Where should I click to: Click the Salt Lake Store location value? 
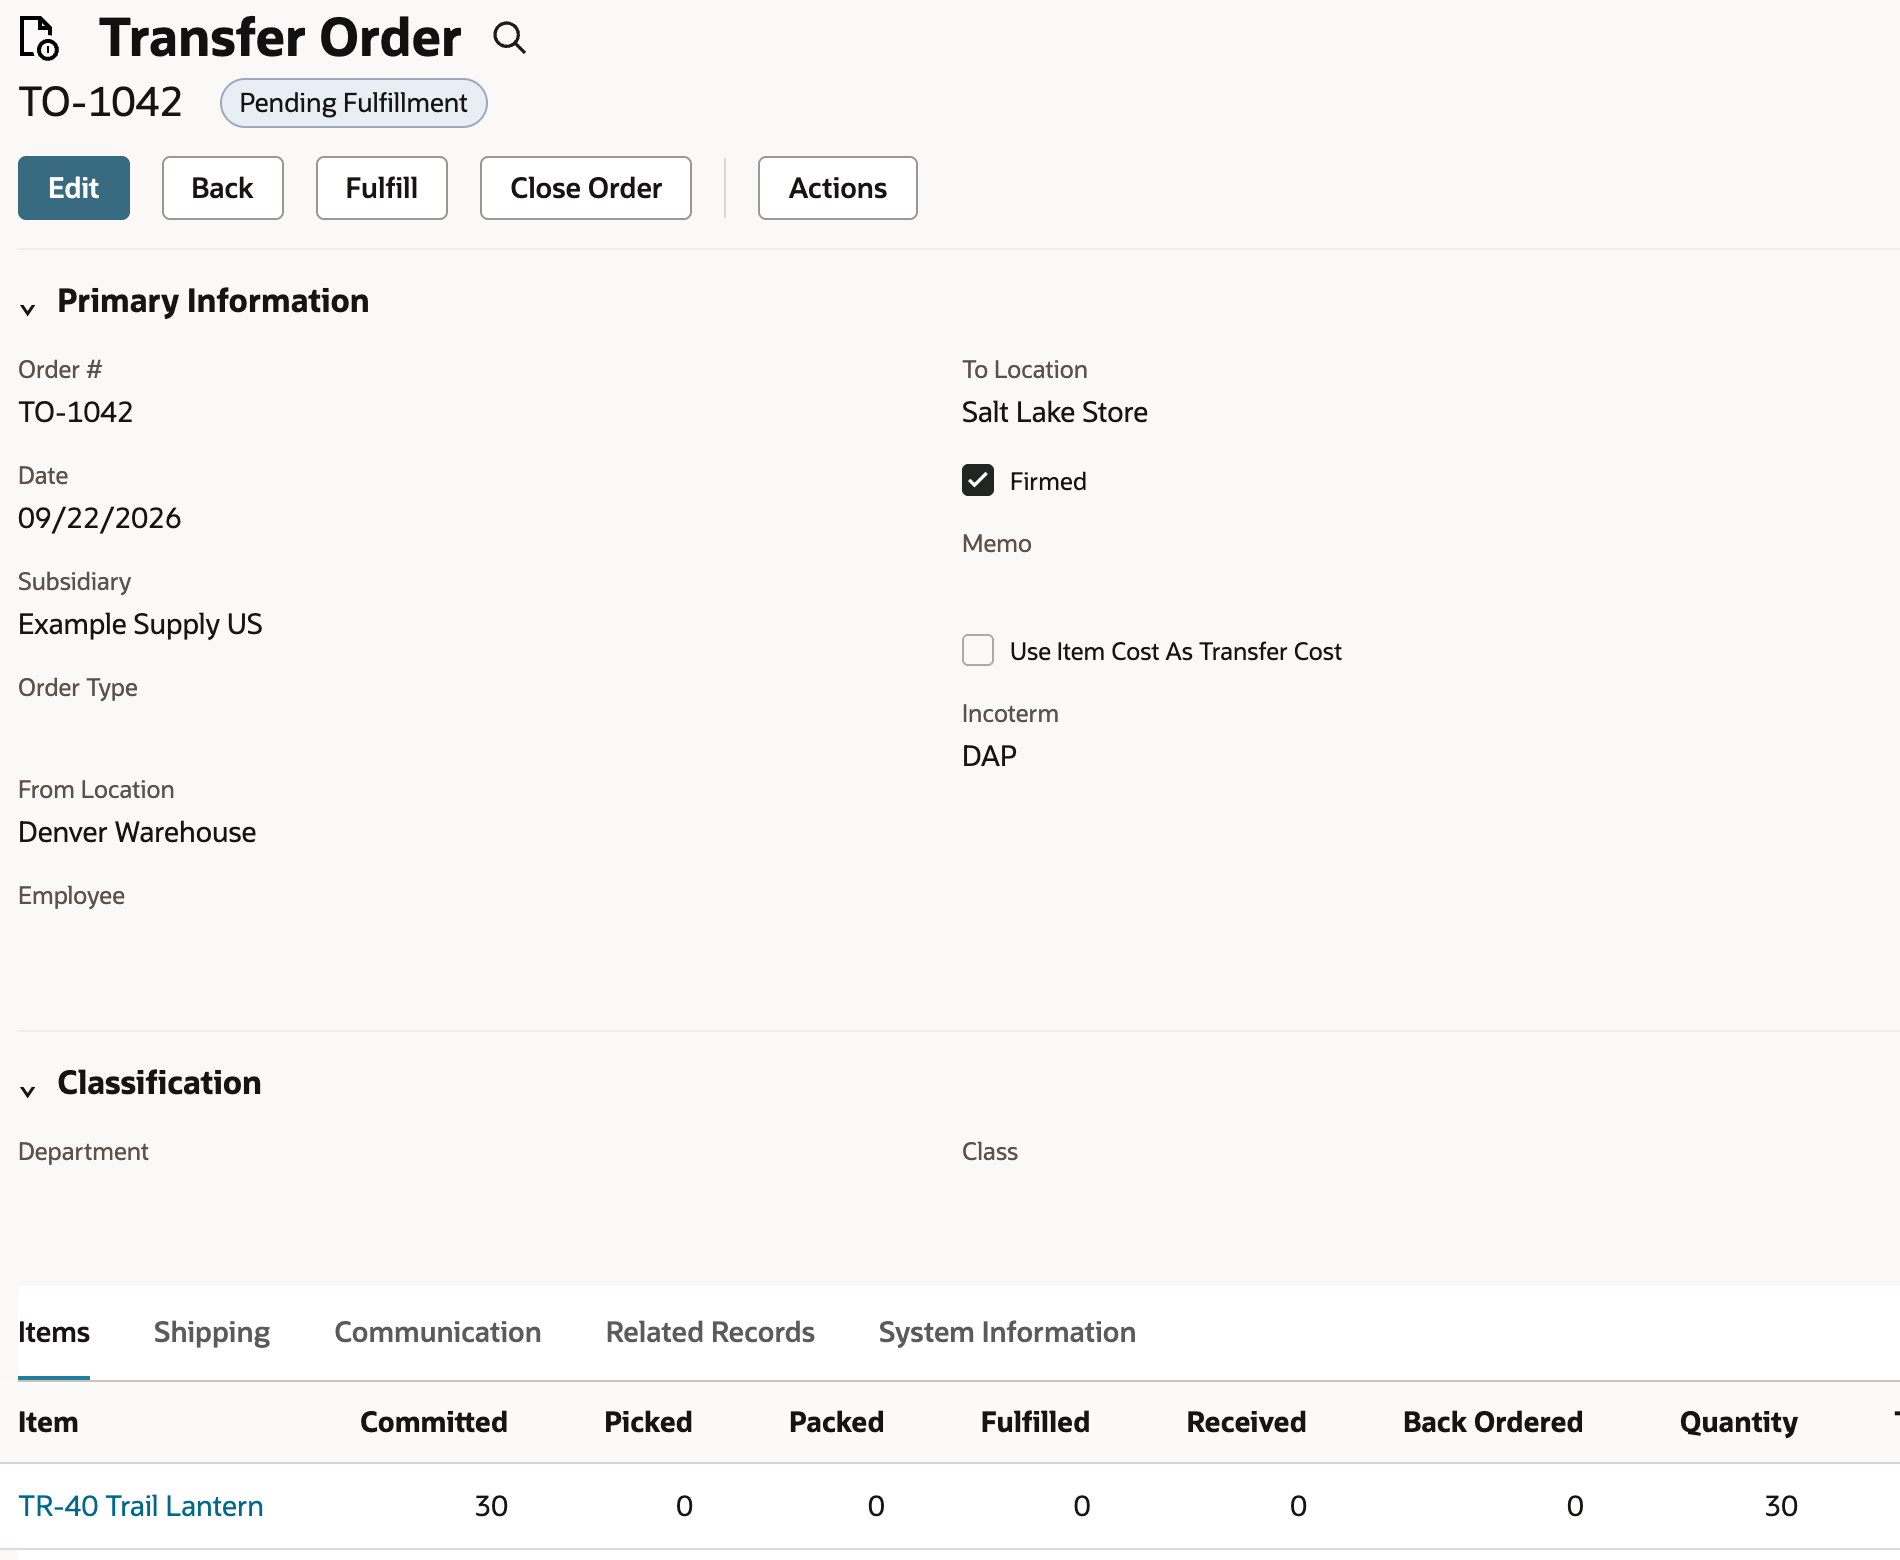pos(1055,412)
